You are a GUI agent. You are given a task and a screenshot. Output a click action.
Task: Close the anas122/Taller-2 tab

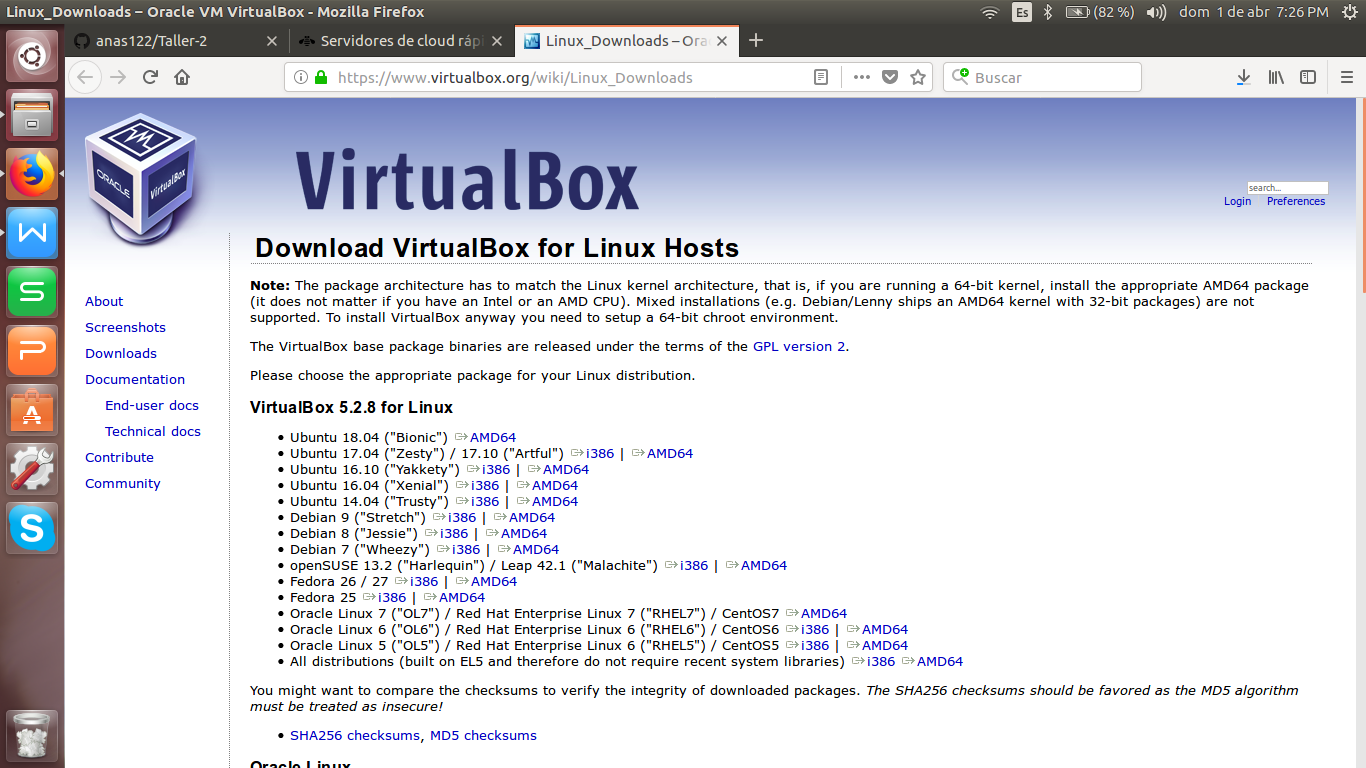pyautogui.click(x=272, y=41)
